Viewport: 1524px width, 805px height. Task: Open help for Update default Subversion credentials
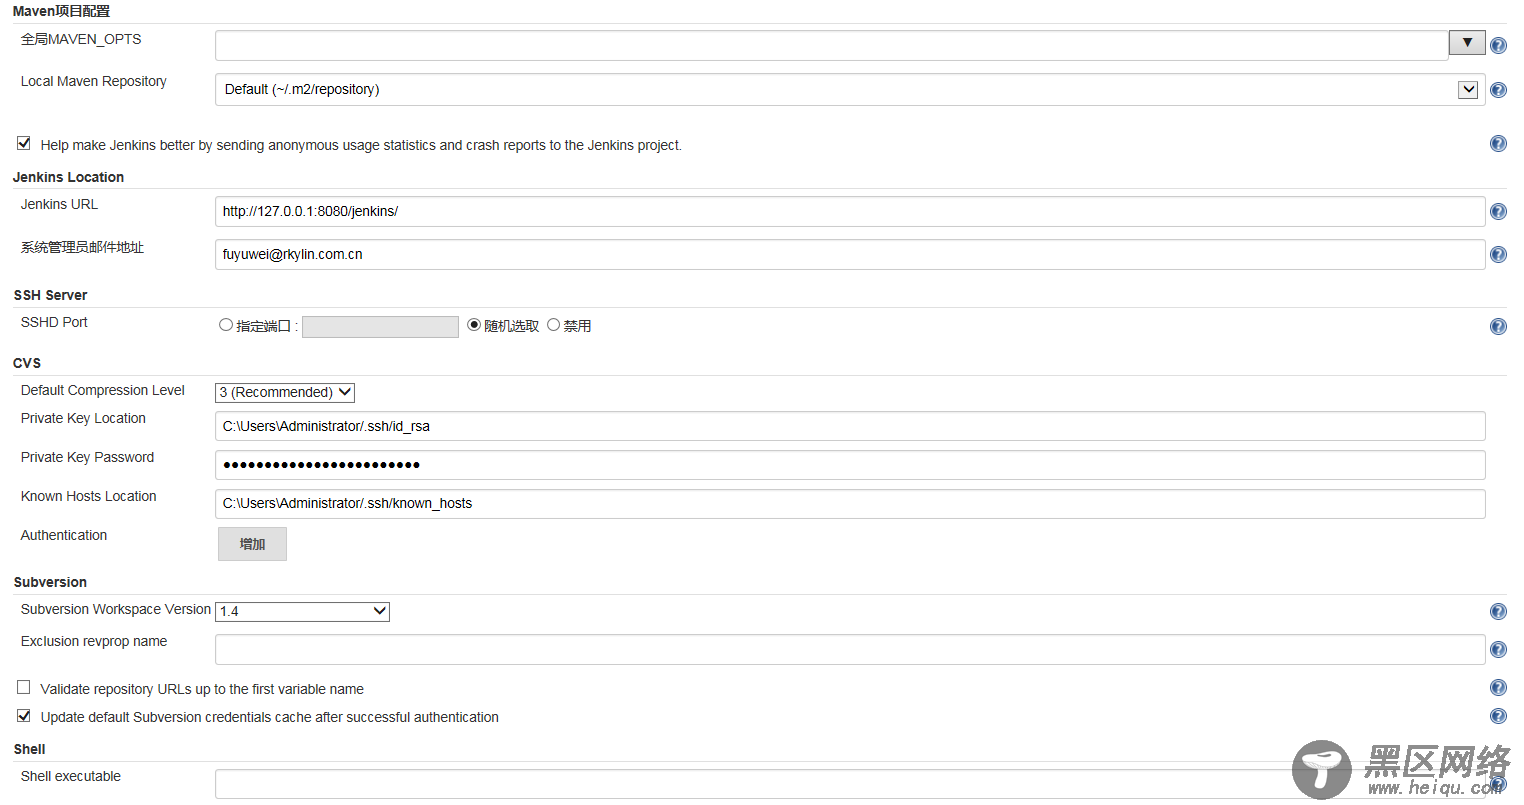click(1498, 716)
